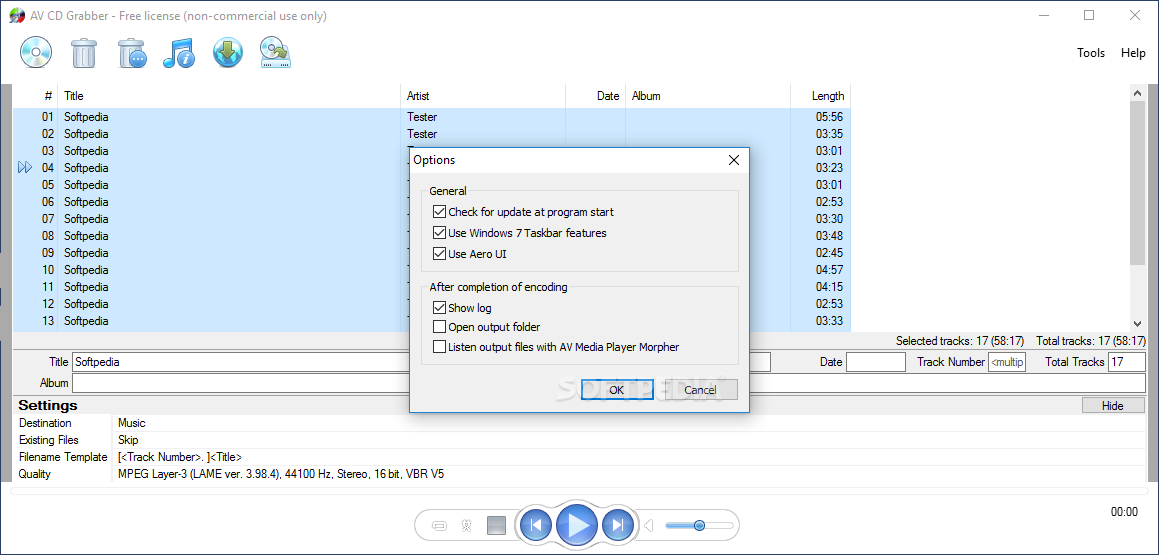Screen dimensions: 1159x555
Task: Click the shuffle icon in player controls
Action: (466, 526)
